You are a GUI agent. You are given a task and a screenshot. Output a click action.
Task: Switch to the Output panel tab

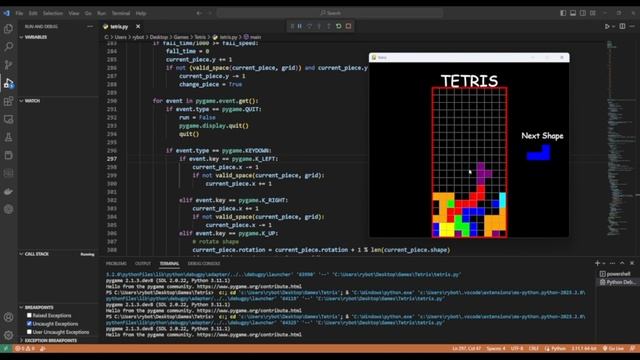(143, 264)
